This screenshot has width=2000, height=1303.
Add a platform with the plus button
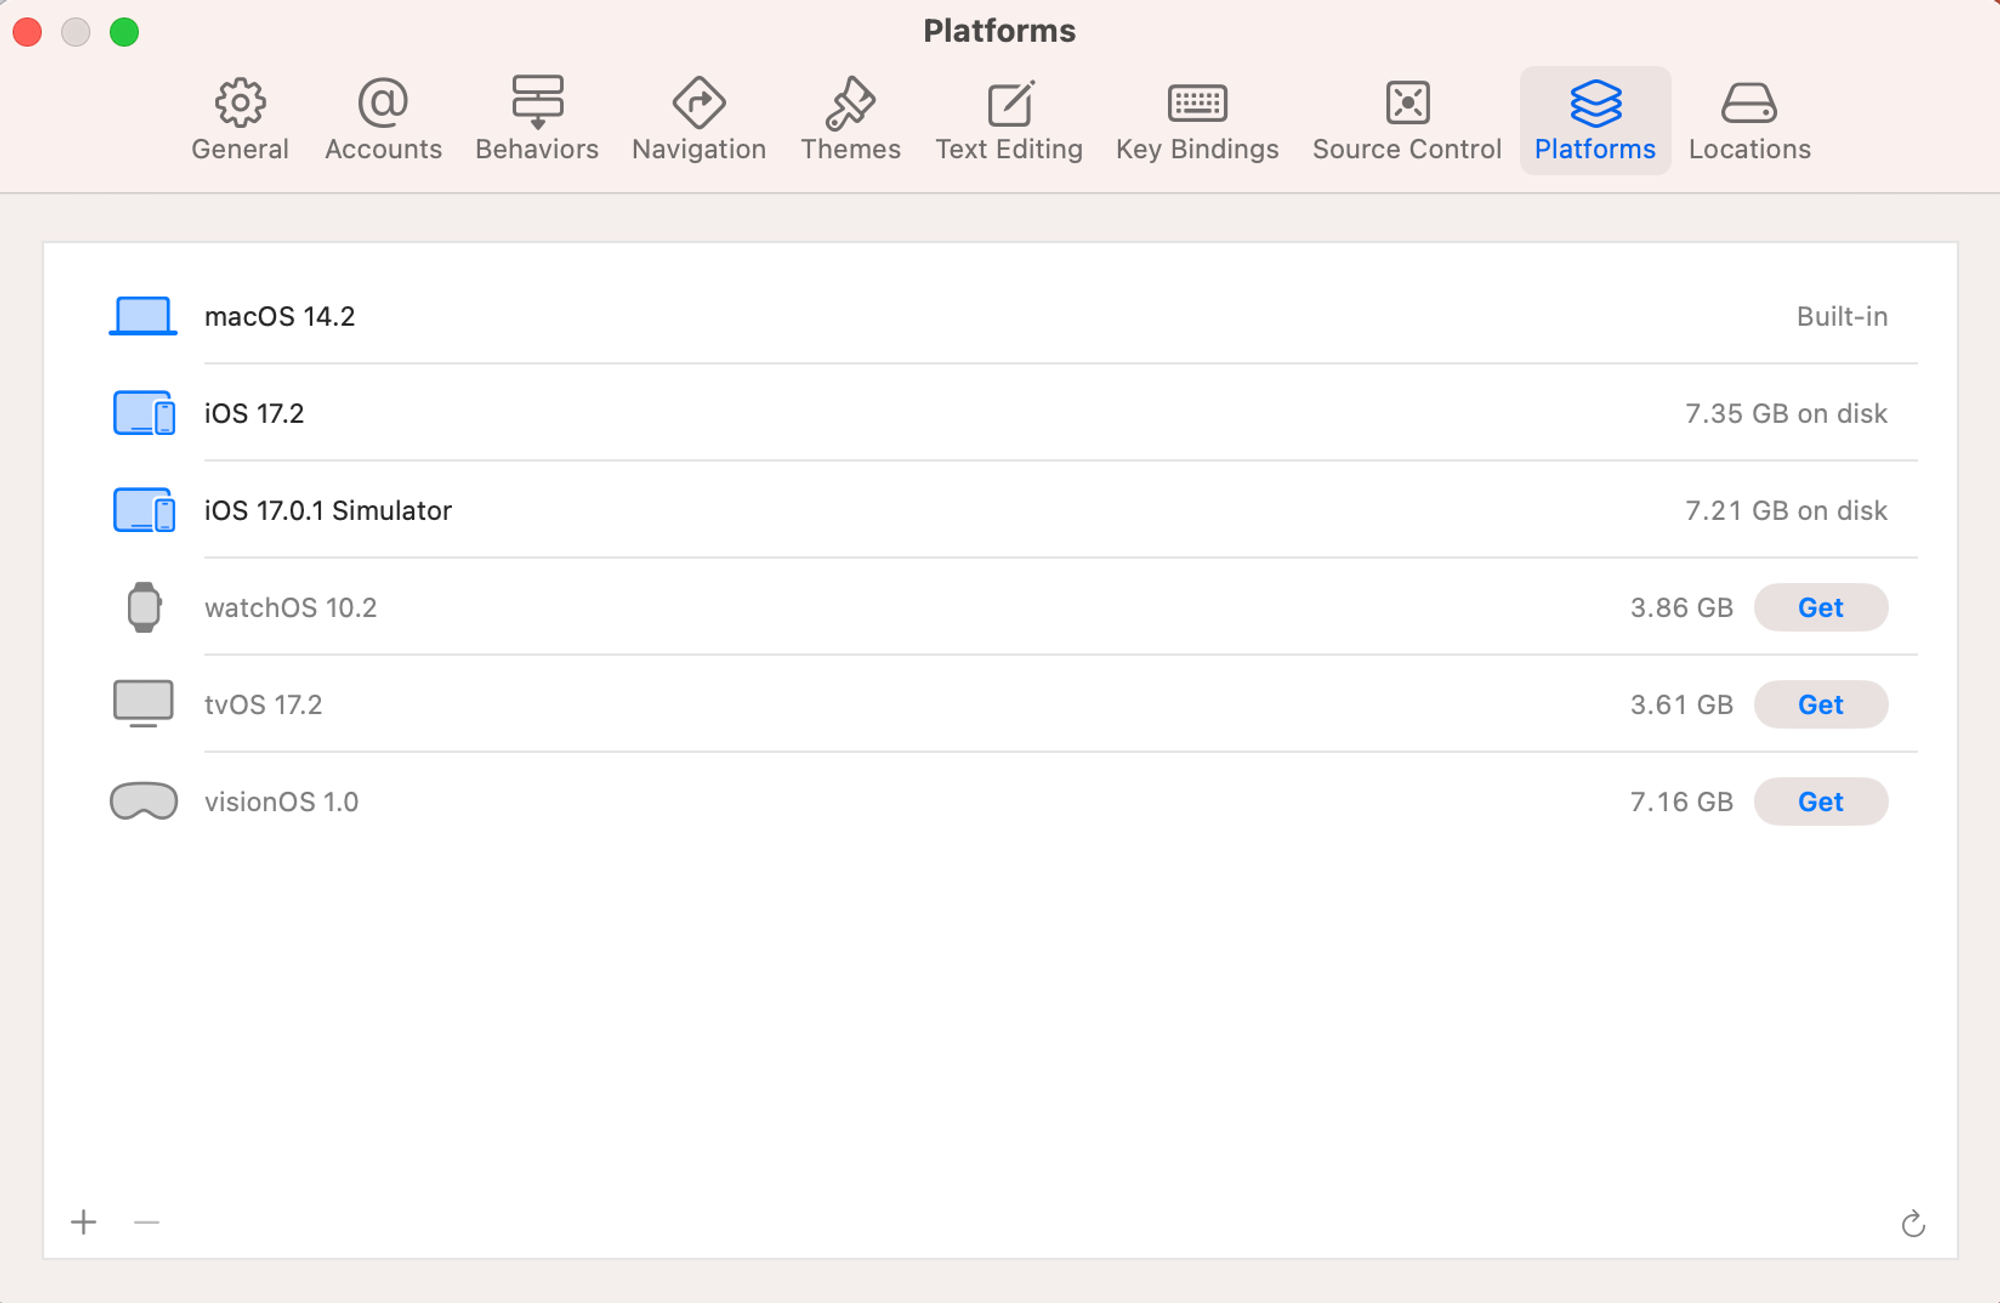coord(84,1222)
